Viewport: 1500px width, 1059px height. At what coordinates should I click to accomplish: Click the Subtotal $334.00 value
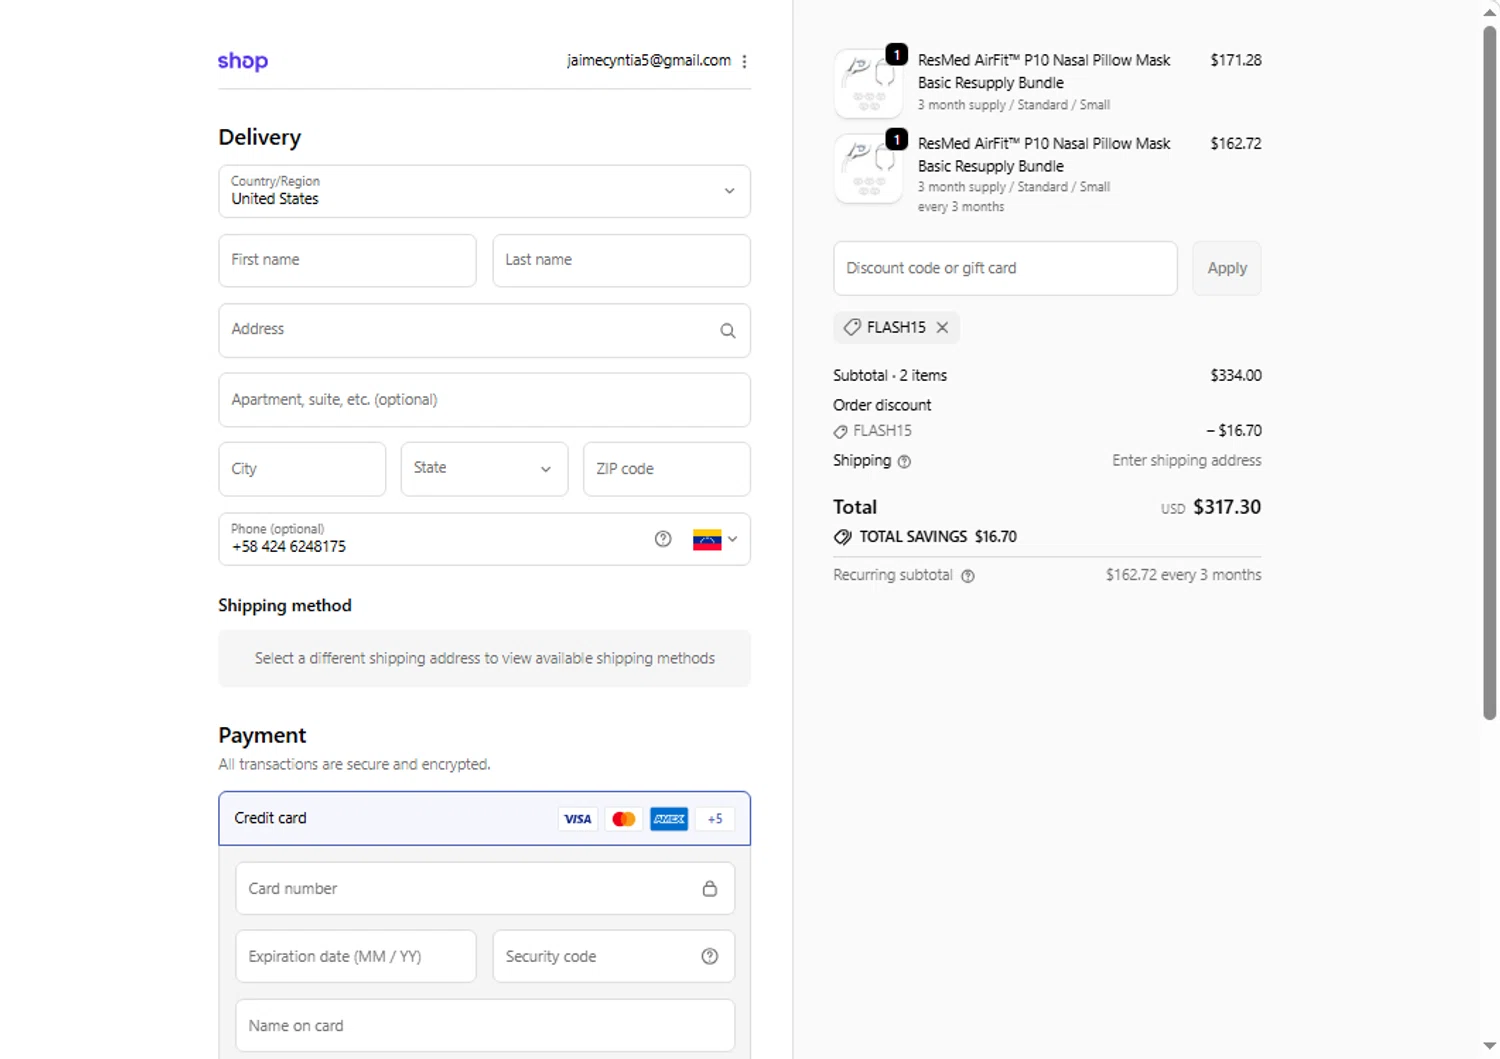(1236, 376)
